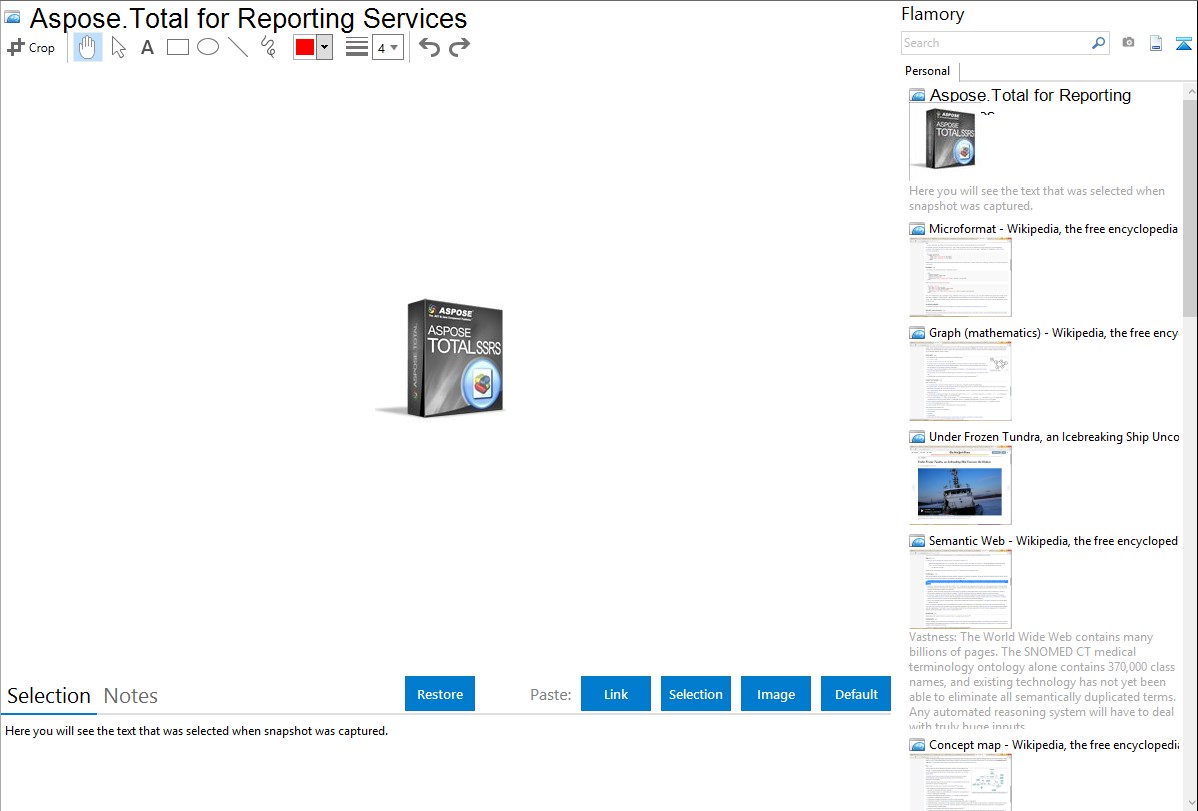Click the icon next to Microformat entry
Viewport: 1198px width, 811px height.
point(917,229)
